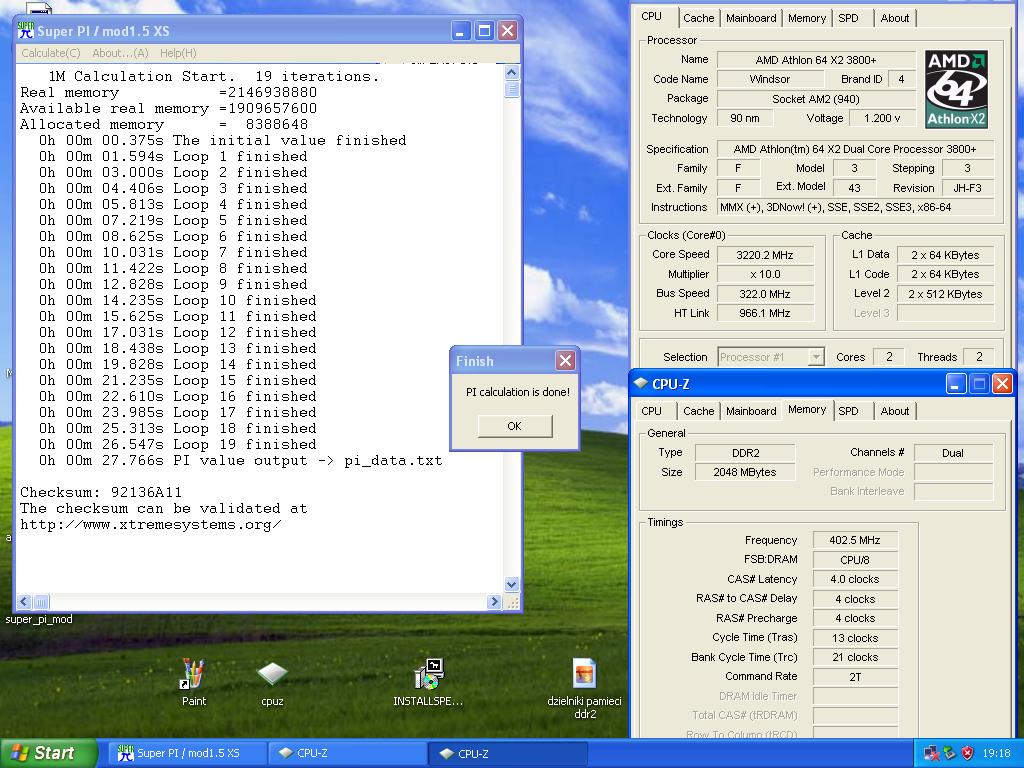This screenshot has width=1024, height=768.
Task: Click the Level 2 cache value 2 x 512 KBytes
Action: pos(945,294)
